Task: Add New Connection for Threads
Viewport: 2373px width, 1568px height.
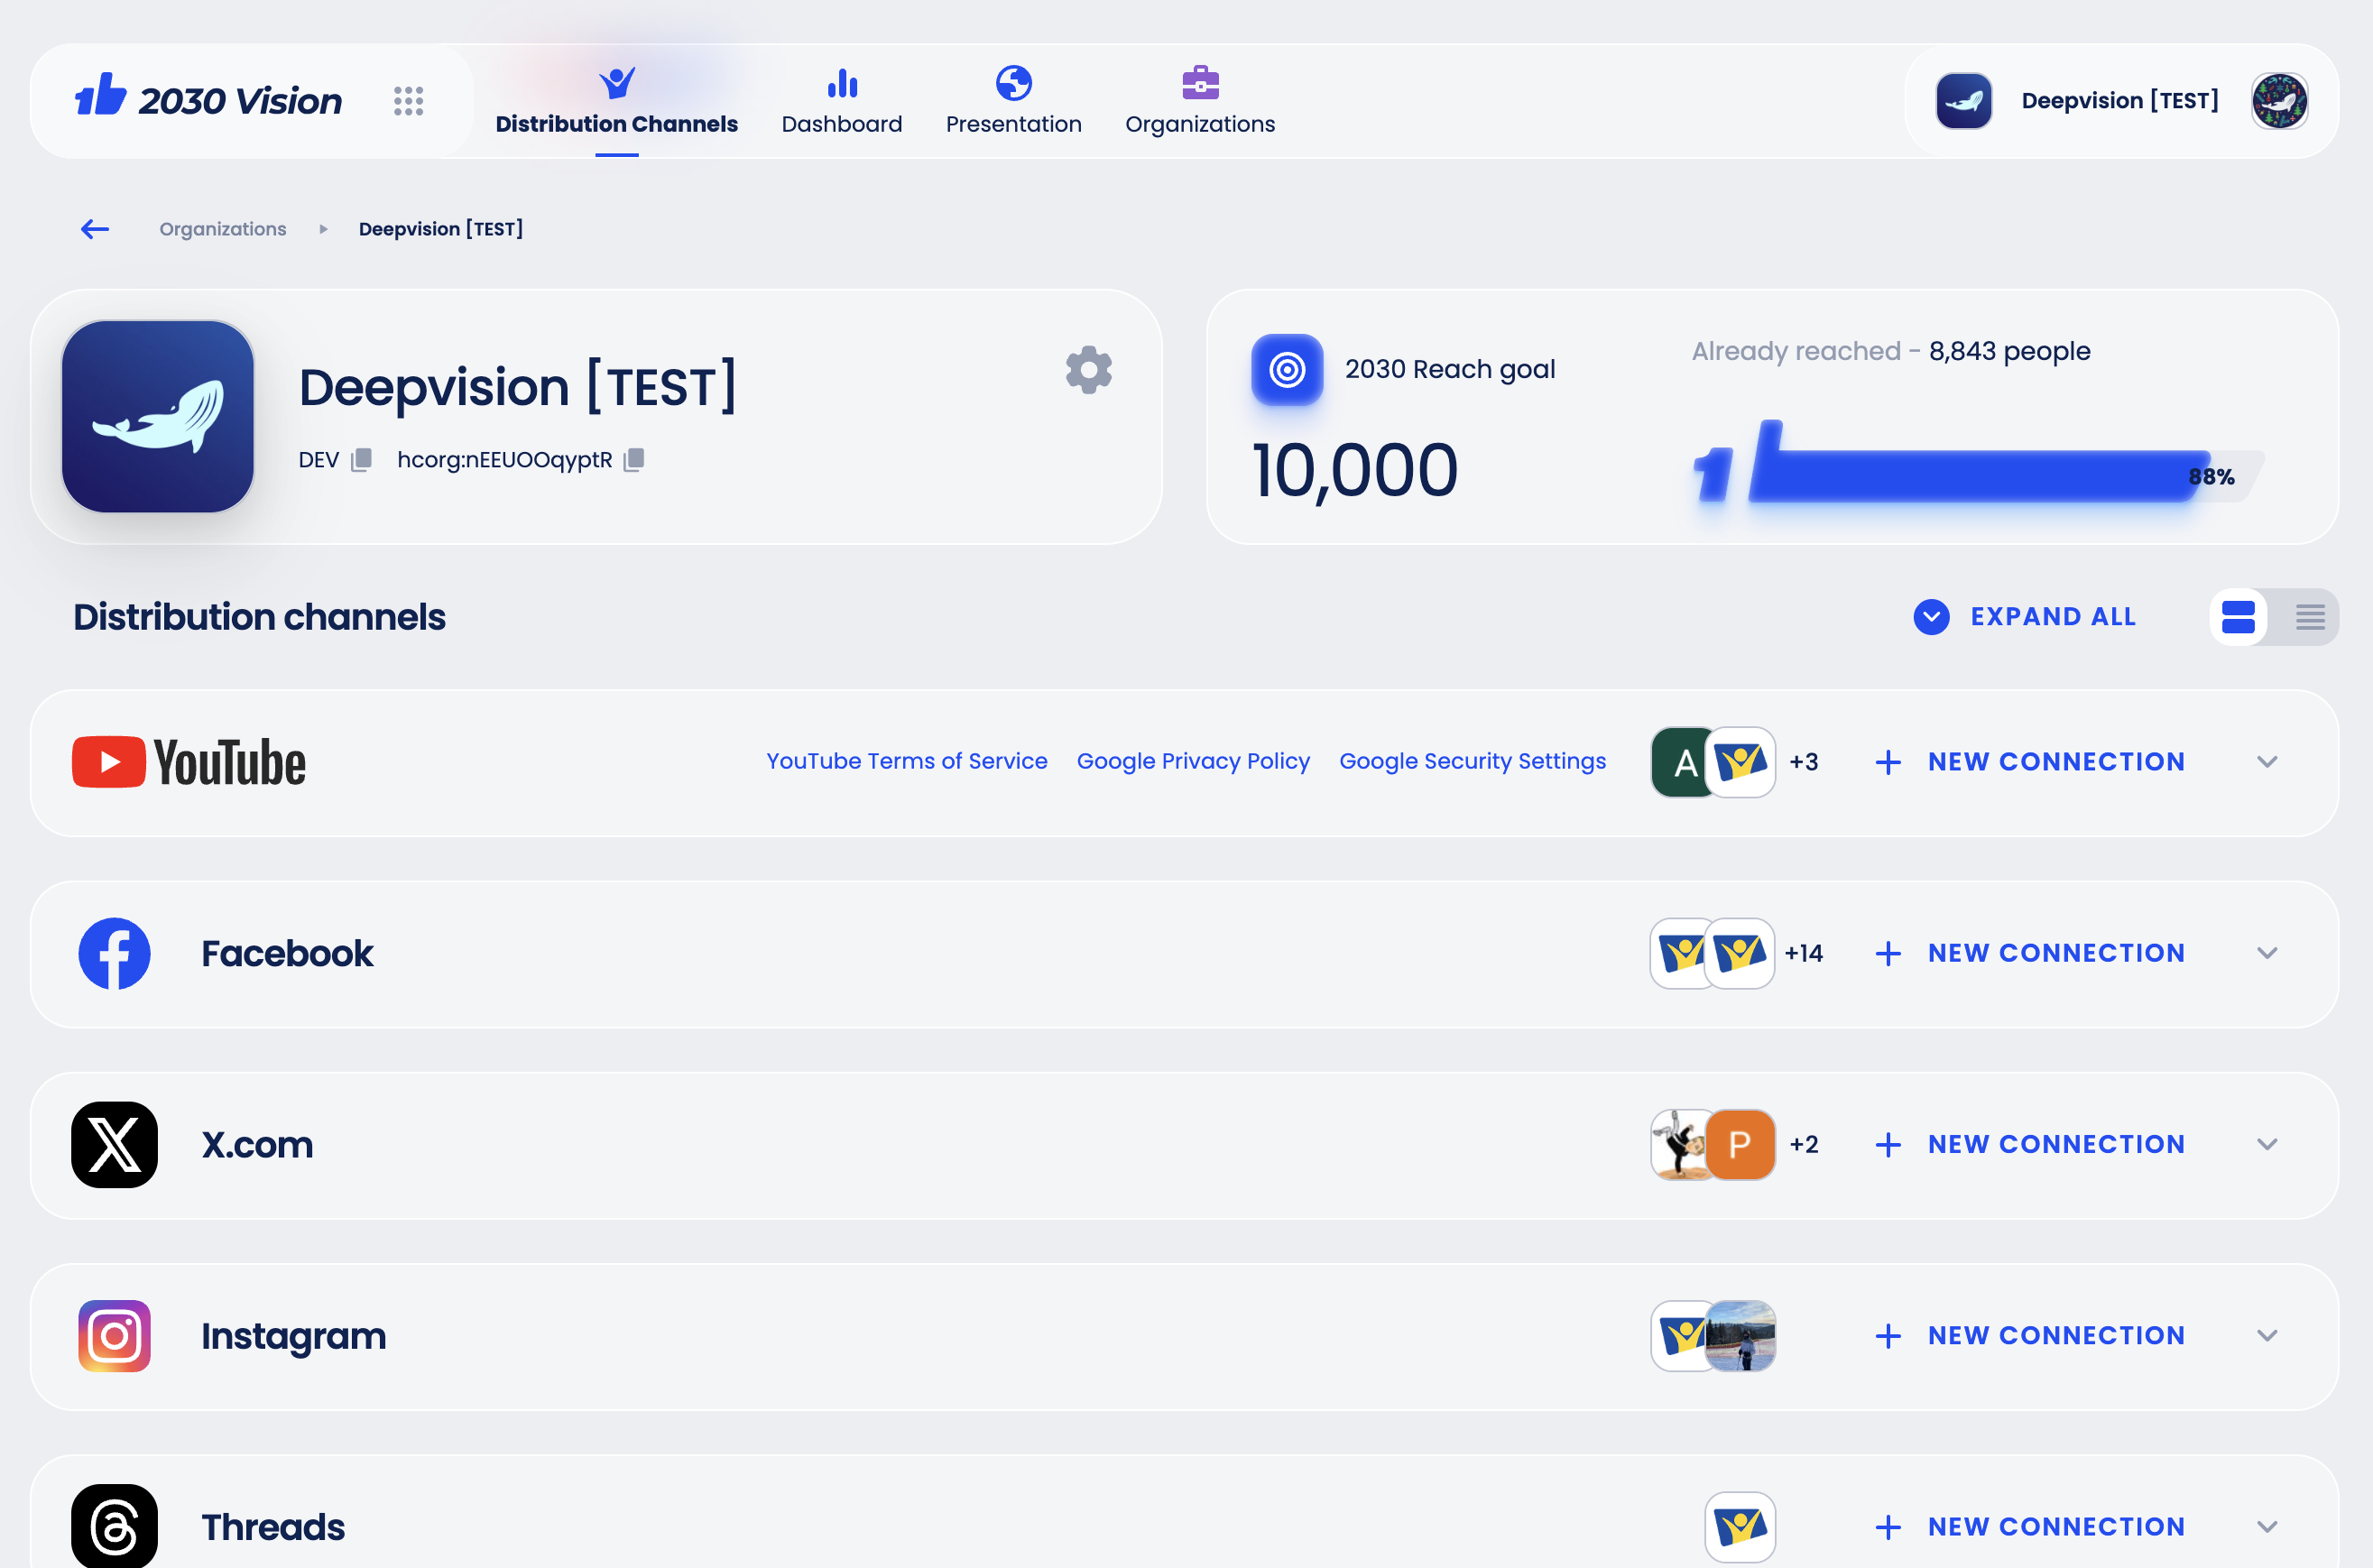Action: click(2030, 1527)
